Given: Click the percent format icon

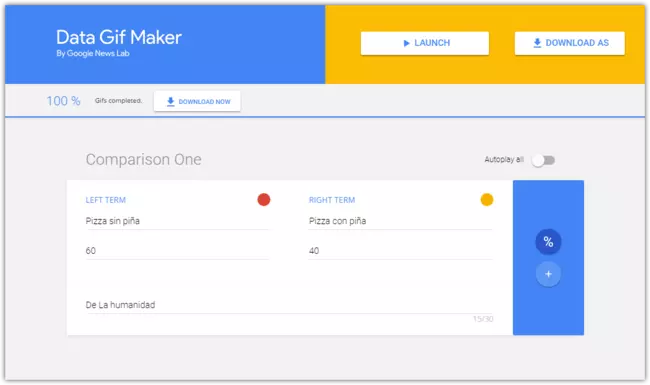Looking at the screenshot, I should pyautogui.click(x=548, y=242).
